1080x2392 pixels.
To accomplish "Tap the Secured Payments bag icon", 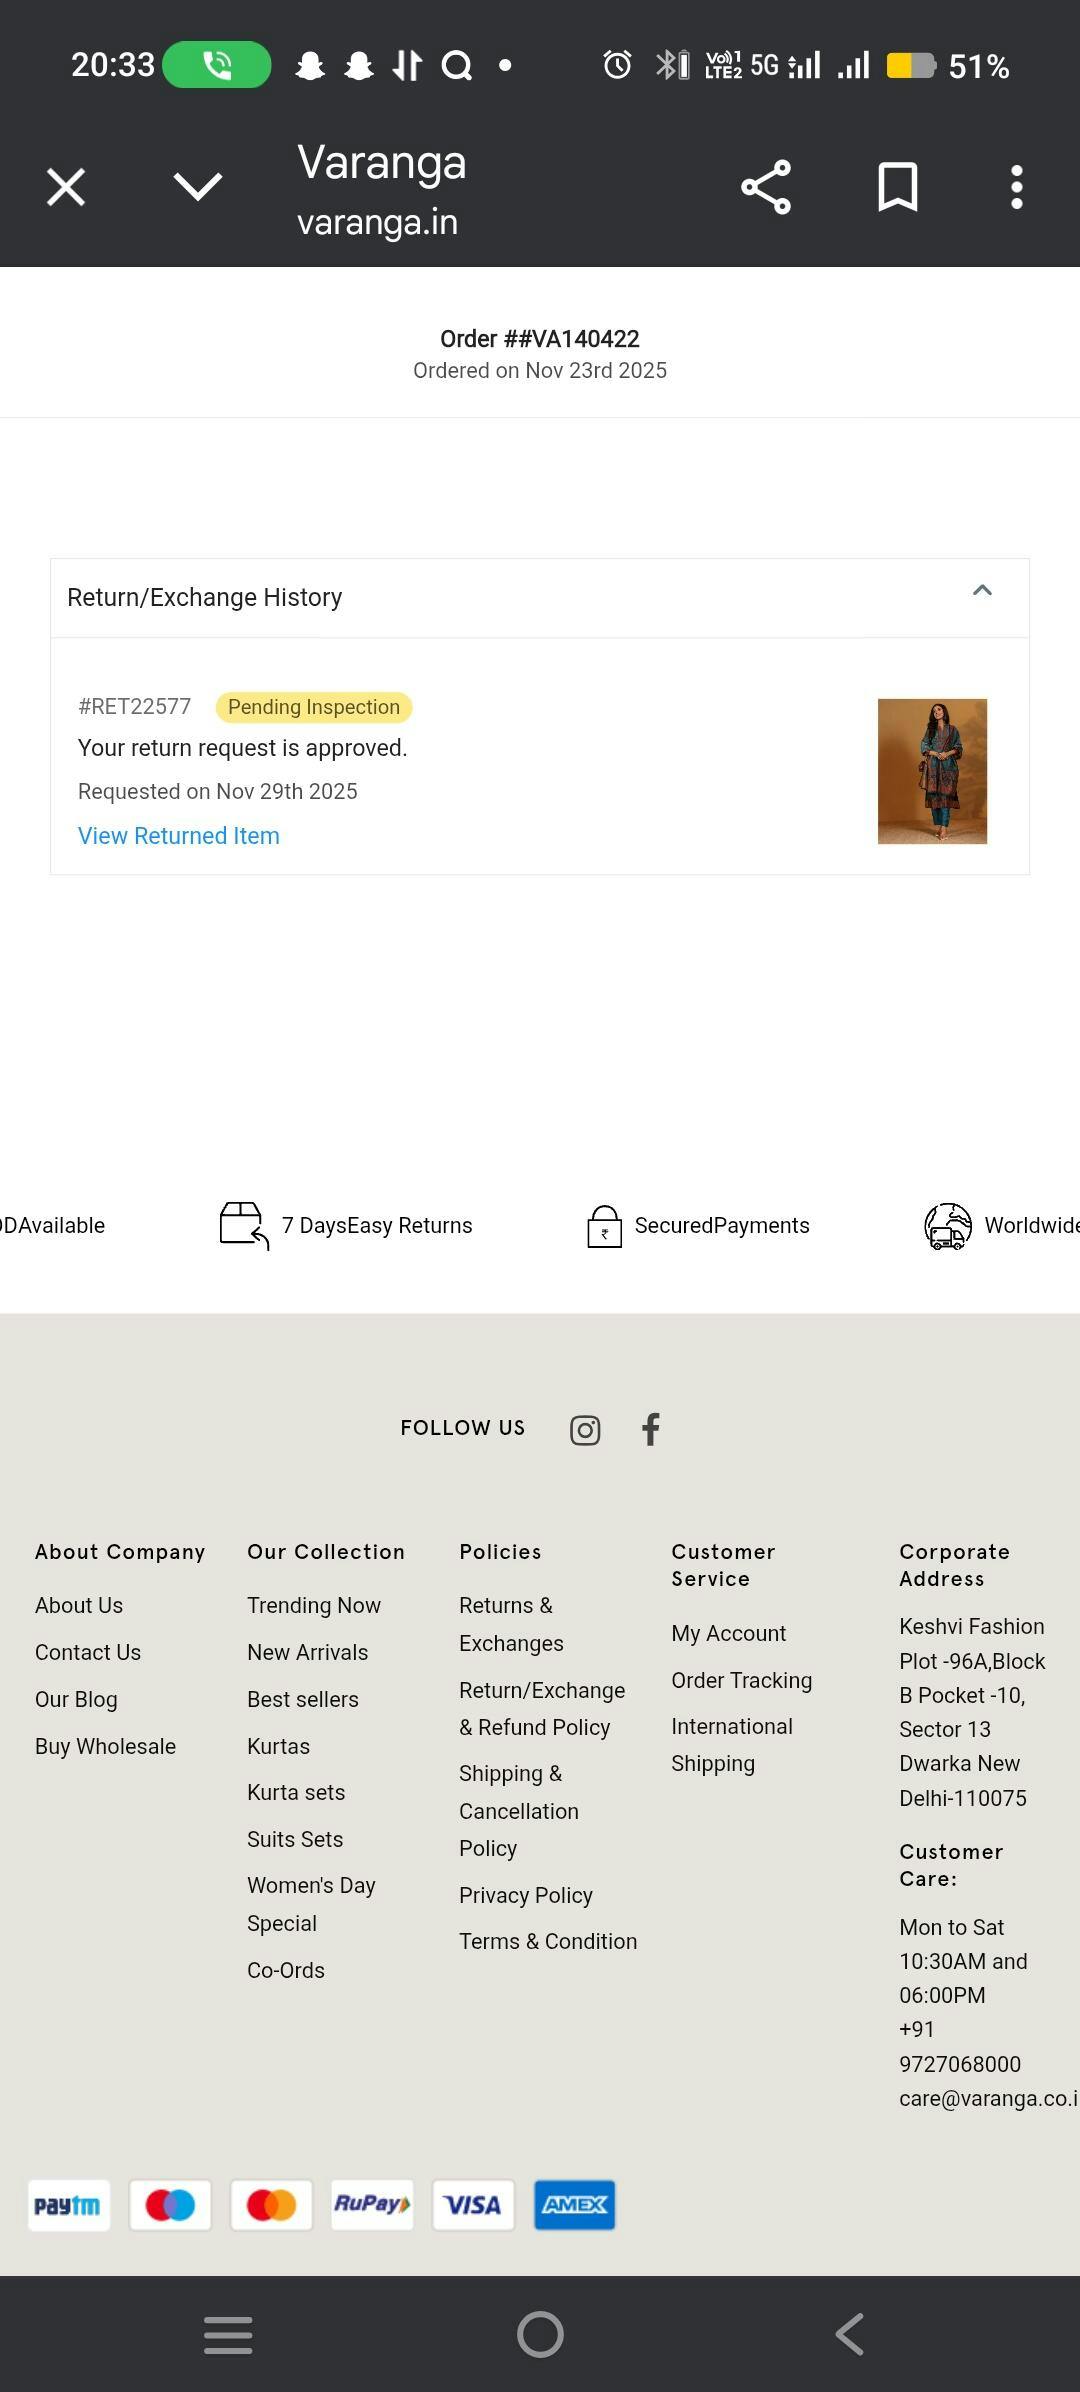I will pos(604,1226).
